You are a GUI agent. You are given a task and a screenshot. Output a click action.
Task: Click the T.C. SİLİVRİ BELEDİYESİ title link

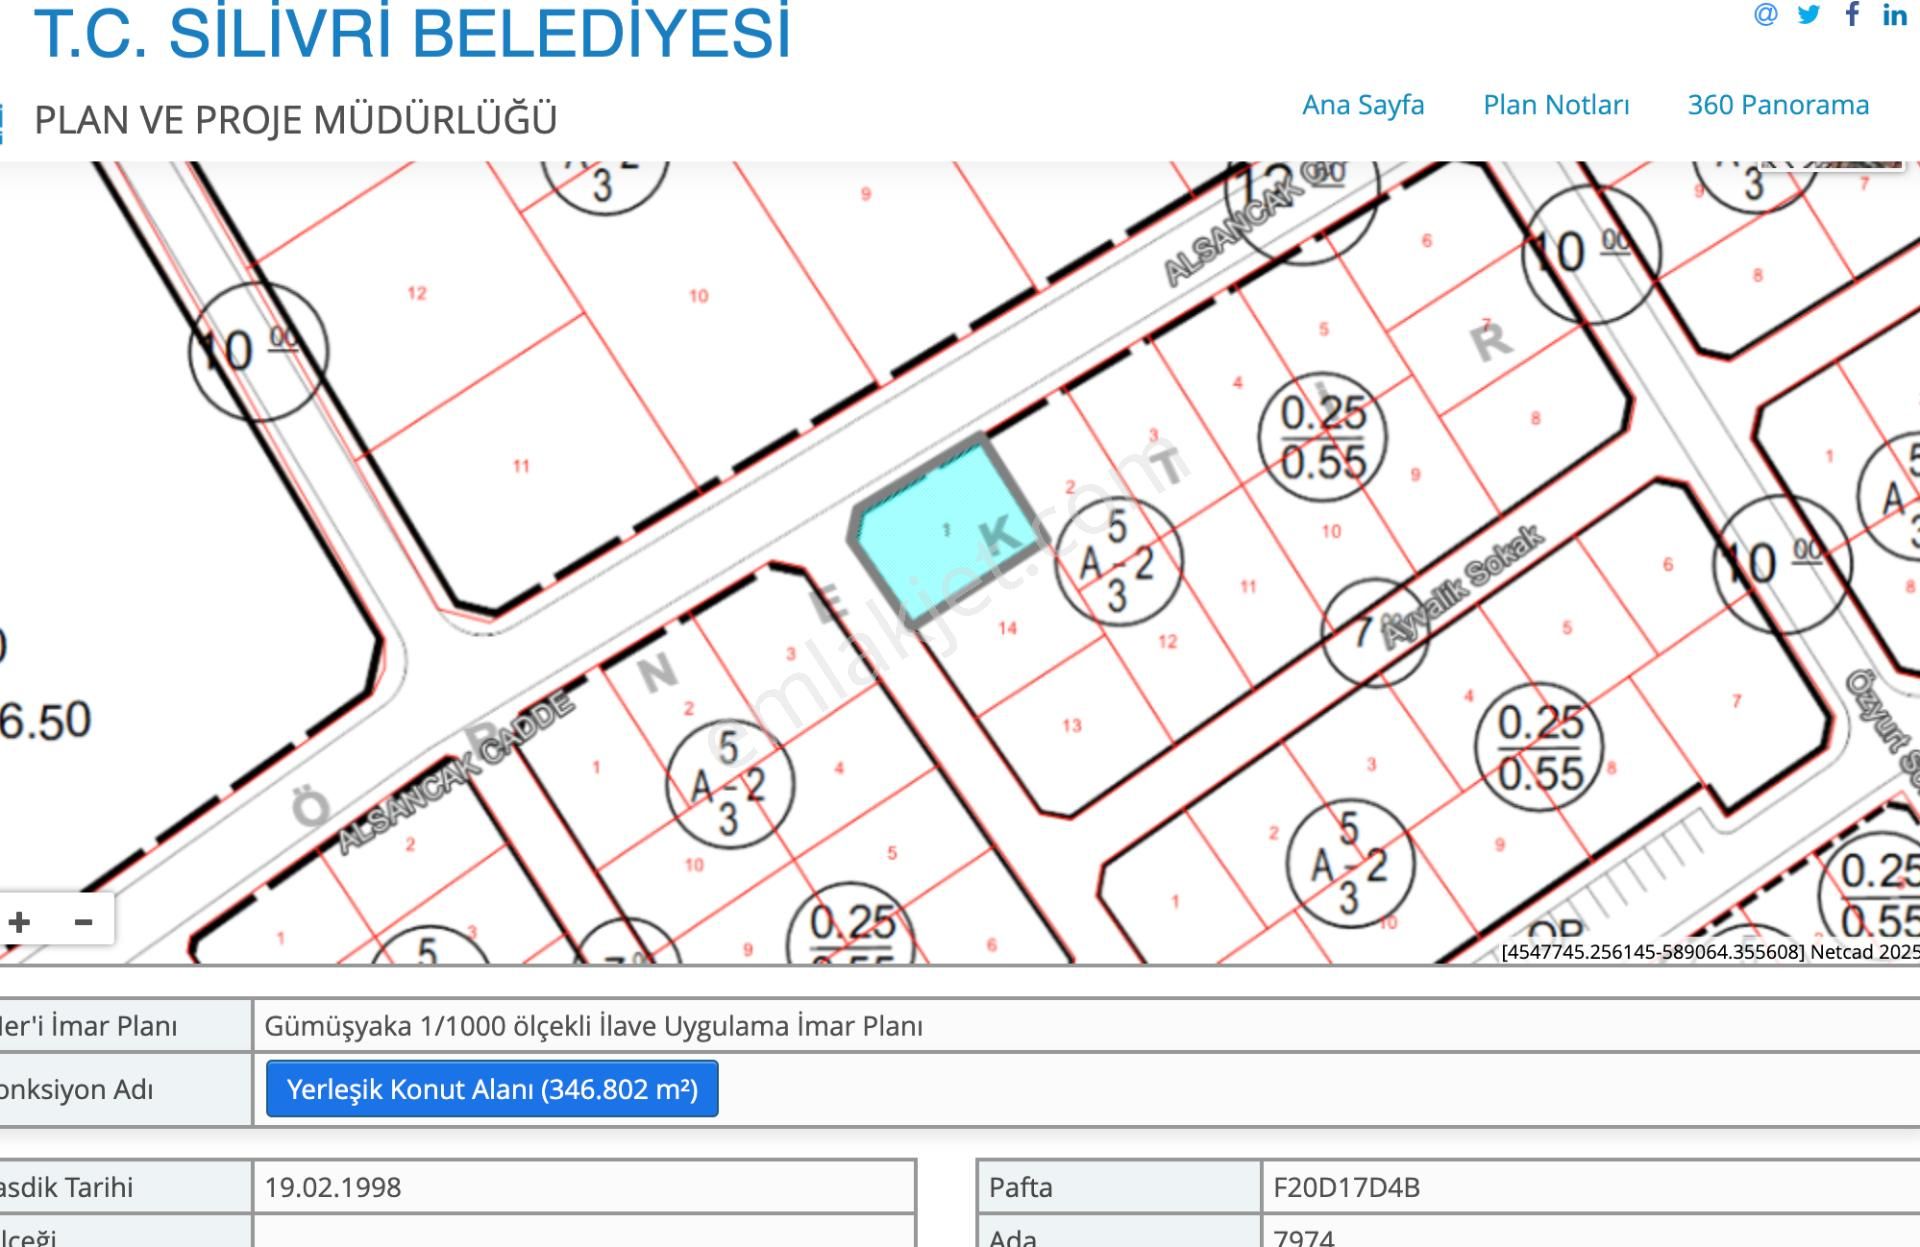click(x=412, y=32)
